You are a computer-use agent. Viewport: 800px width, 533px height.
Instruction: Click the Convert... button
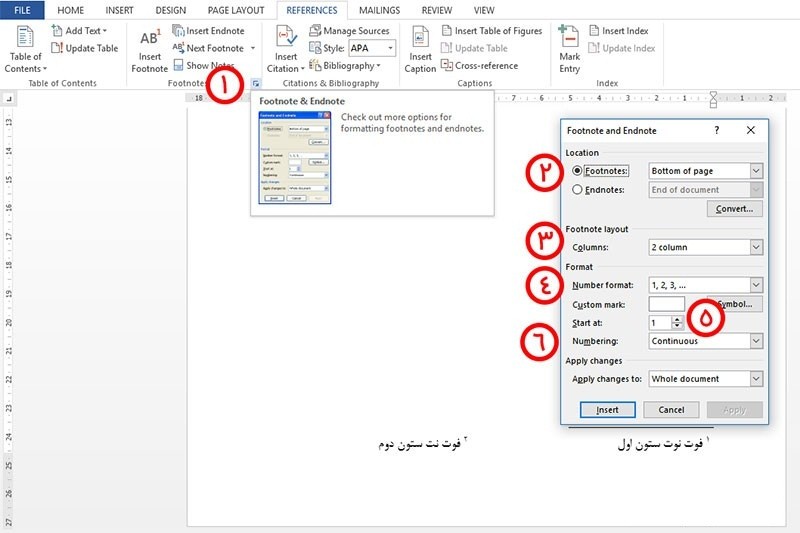735,209
